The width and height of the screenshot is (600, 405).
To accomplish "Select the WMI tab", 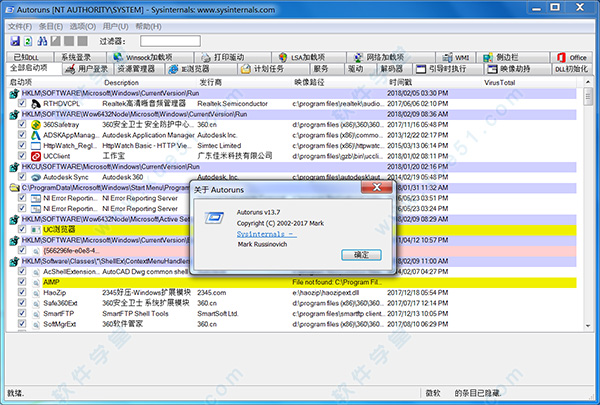I will click(x=455, y=57).
